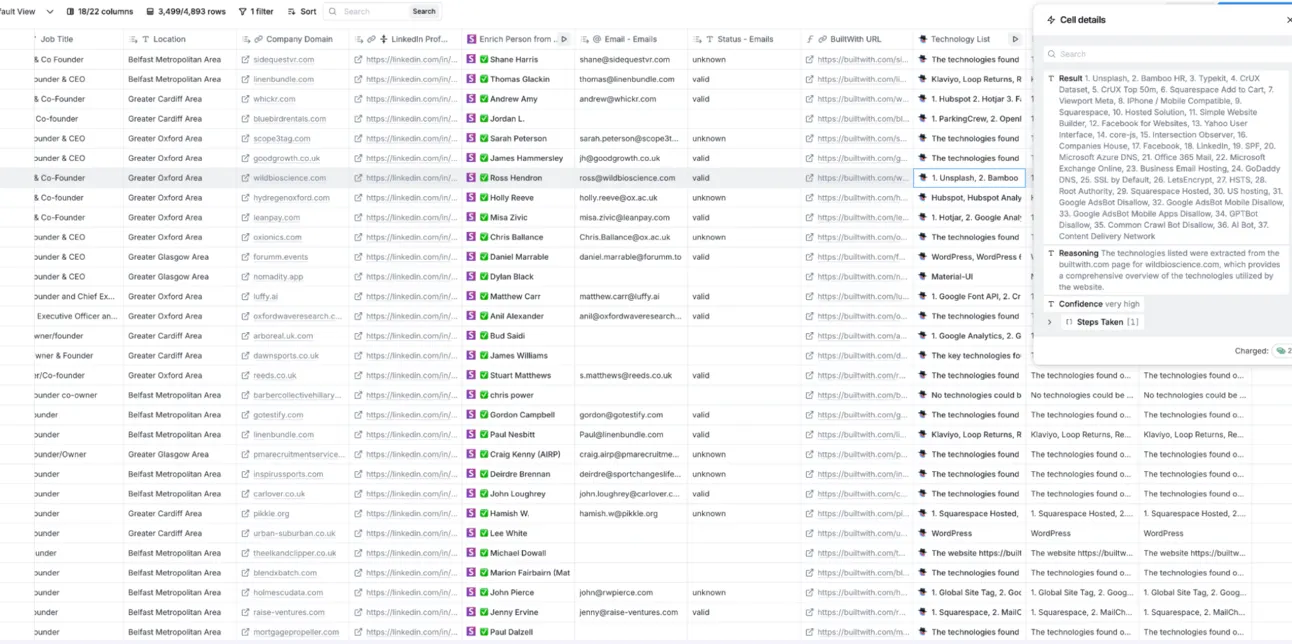
Task: Open LinkedIn link icon in Shane Harris row
Action: [358, 60]
